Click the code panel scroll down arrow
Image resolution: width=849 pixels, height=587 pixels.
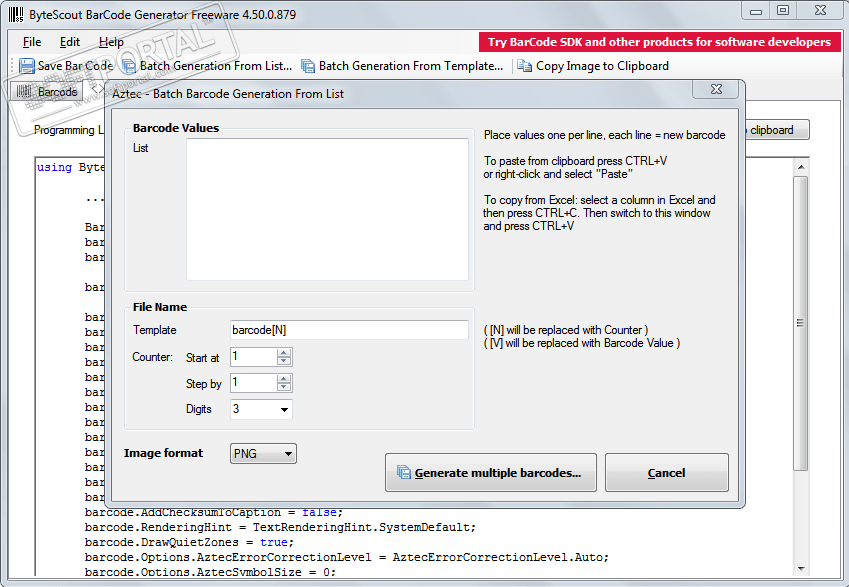(x=801, y=569)
